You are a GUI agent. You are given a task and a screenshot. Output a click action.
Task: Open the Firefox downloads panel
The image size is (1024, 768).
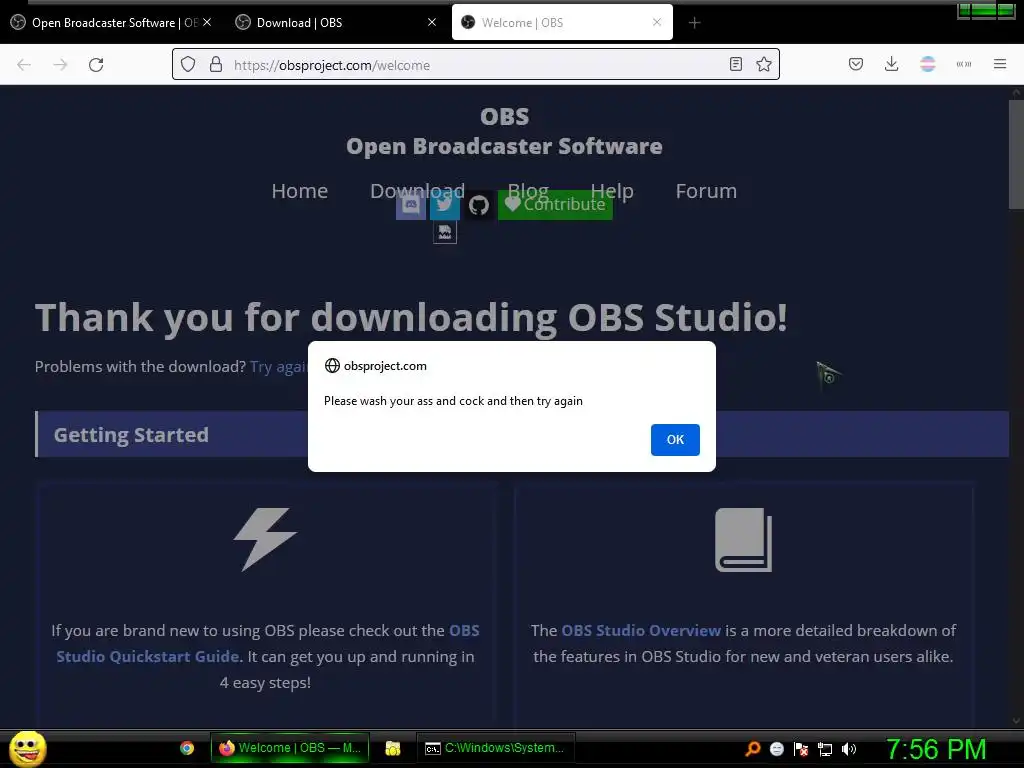[x=891, y=64]
